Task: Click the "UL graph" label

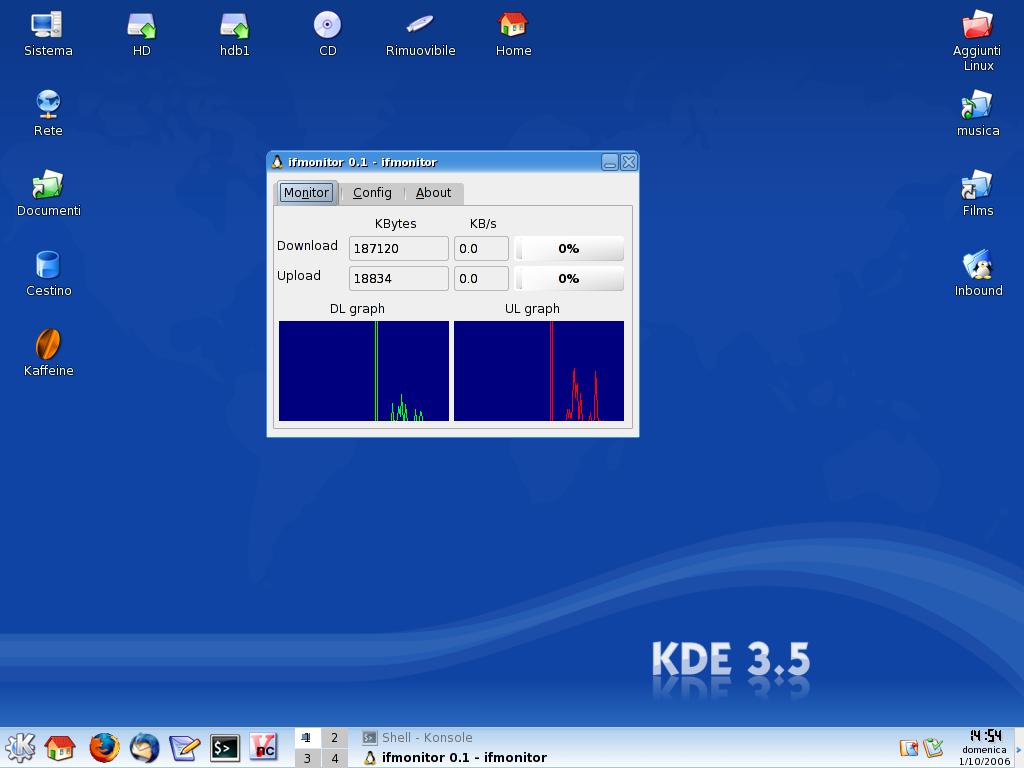Action: coord(532,308)
